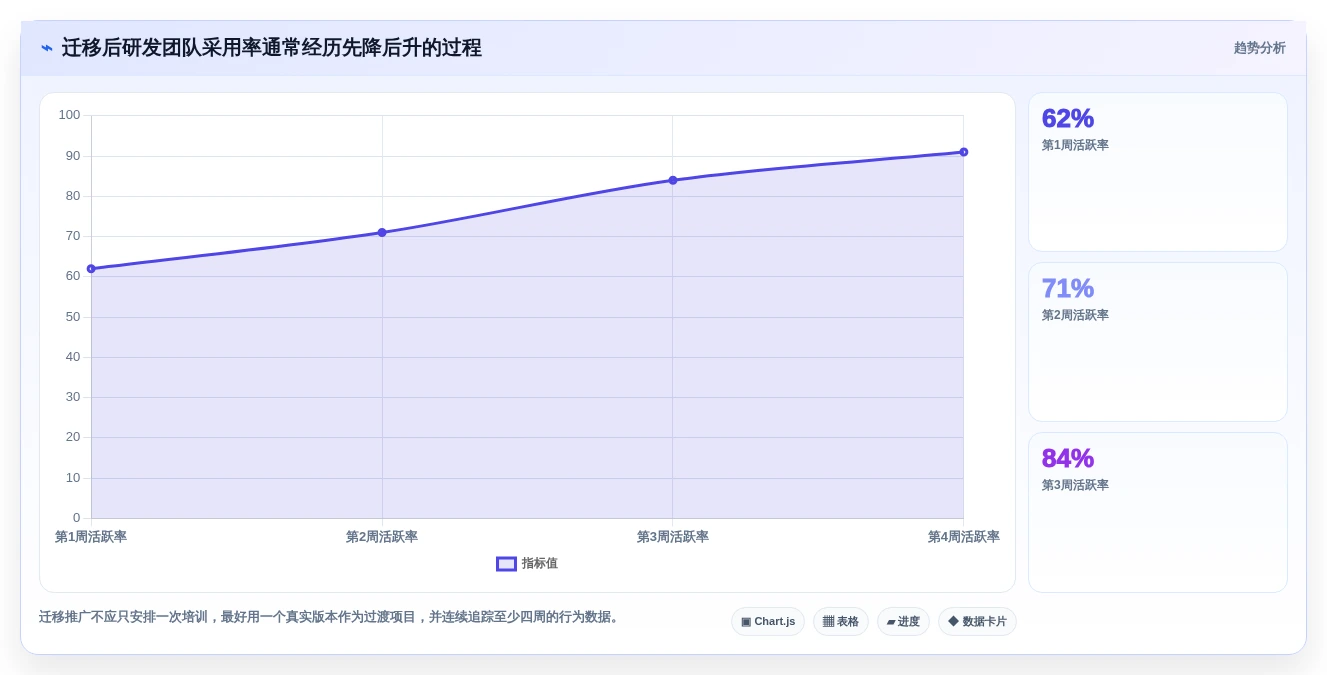The height and width of the screenshot is (675, 1327).
Task: Click the y-axis value 100
Action: (69, 115)
